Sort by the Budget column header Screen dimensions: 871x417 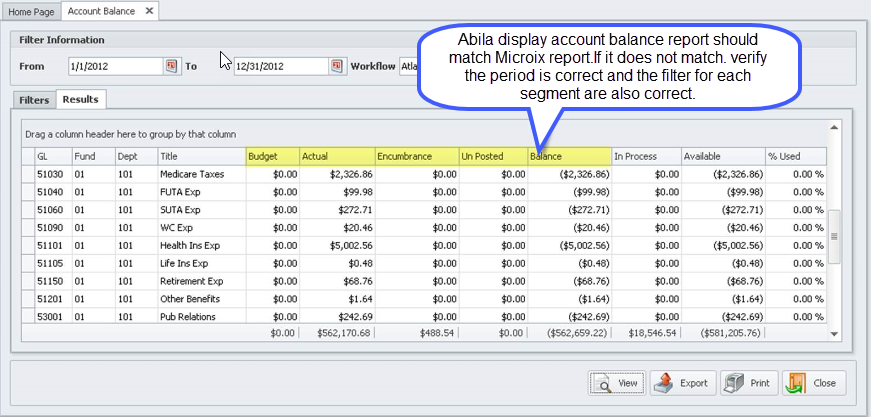(x=272, y=156)
